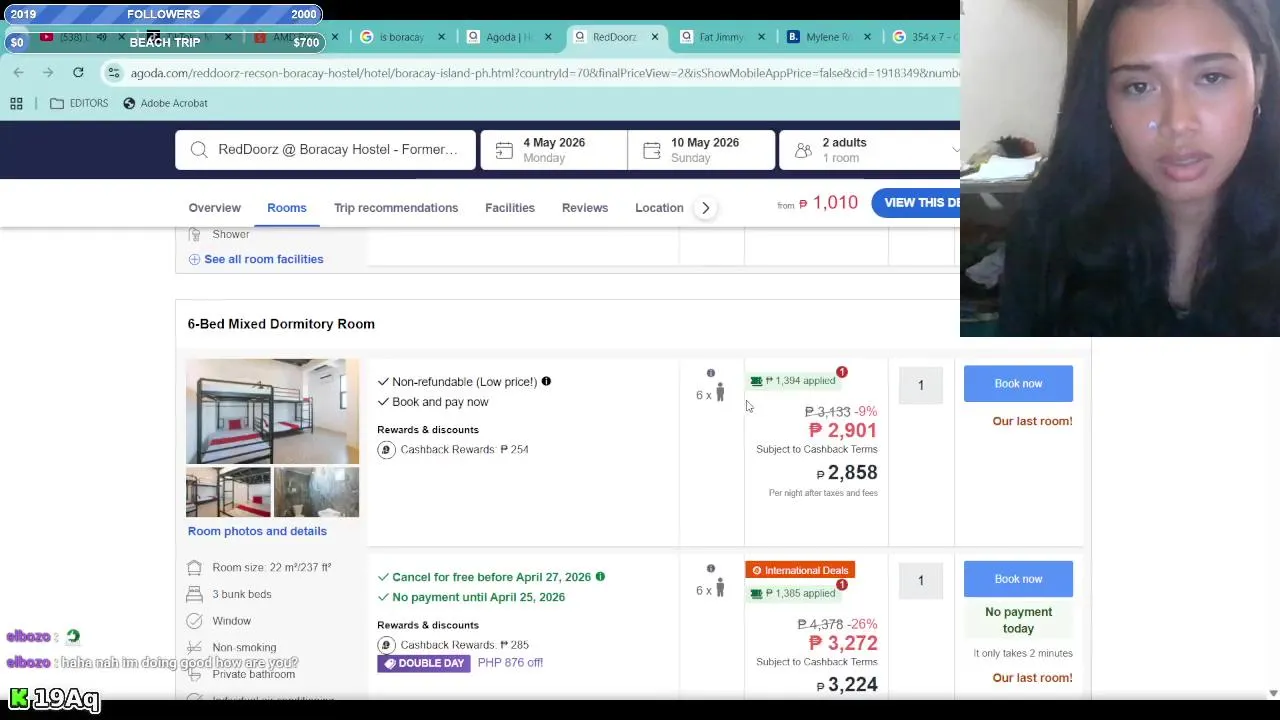Click the page scrollbar down arrow
Screen dimensions: 1280x720
[1273, 693]
